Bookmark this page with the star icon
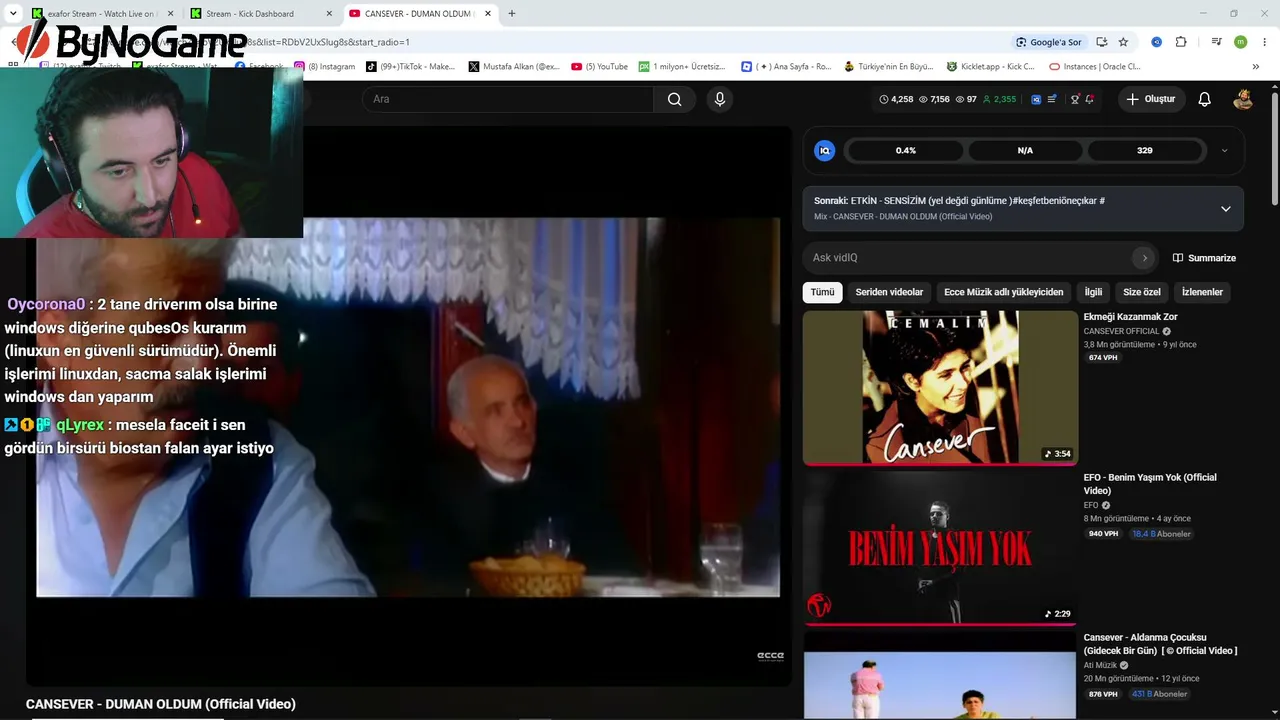 (1123, 42)
